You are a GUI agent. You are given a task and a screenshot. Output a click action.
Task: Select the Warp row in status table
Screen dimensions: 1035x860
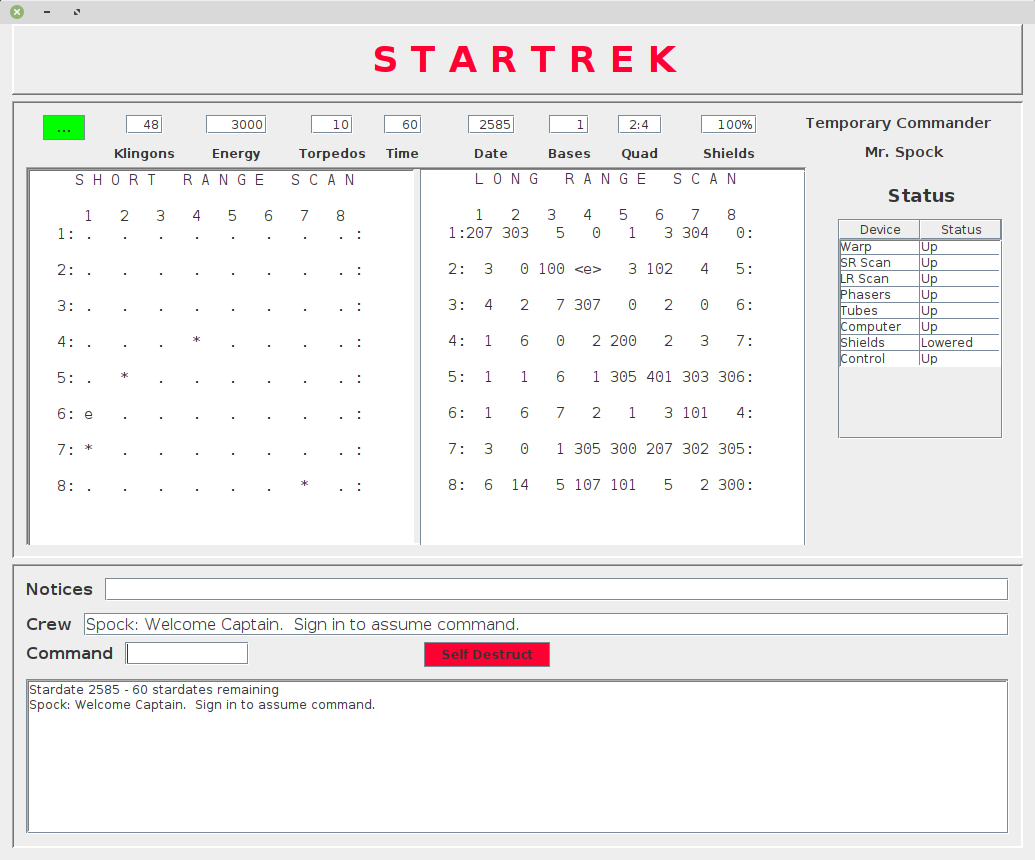919,247
